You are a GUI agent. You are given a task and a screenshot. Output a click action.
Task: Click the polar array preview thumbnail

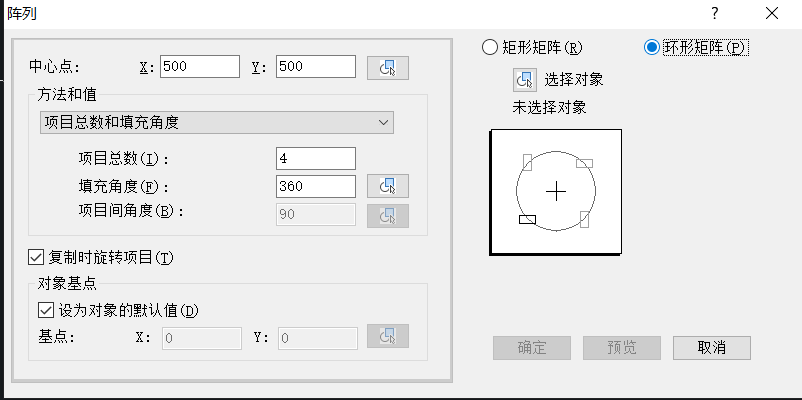555,191
